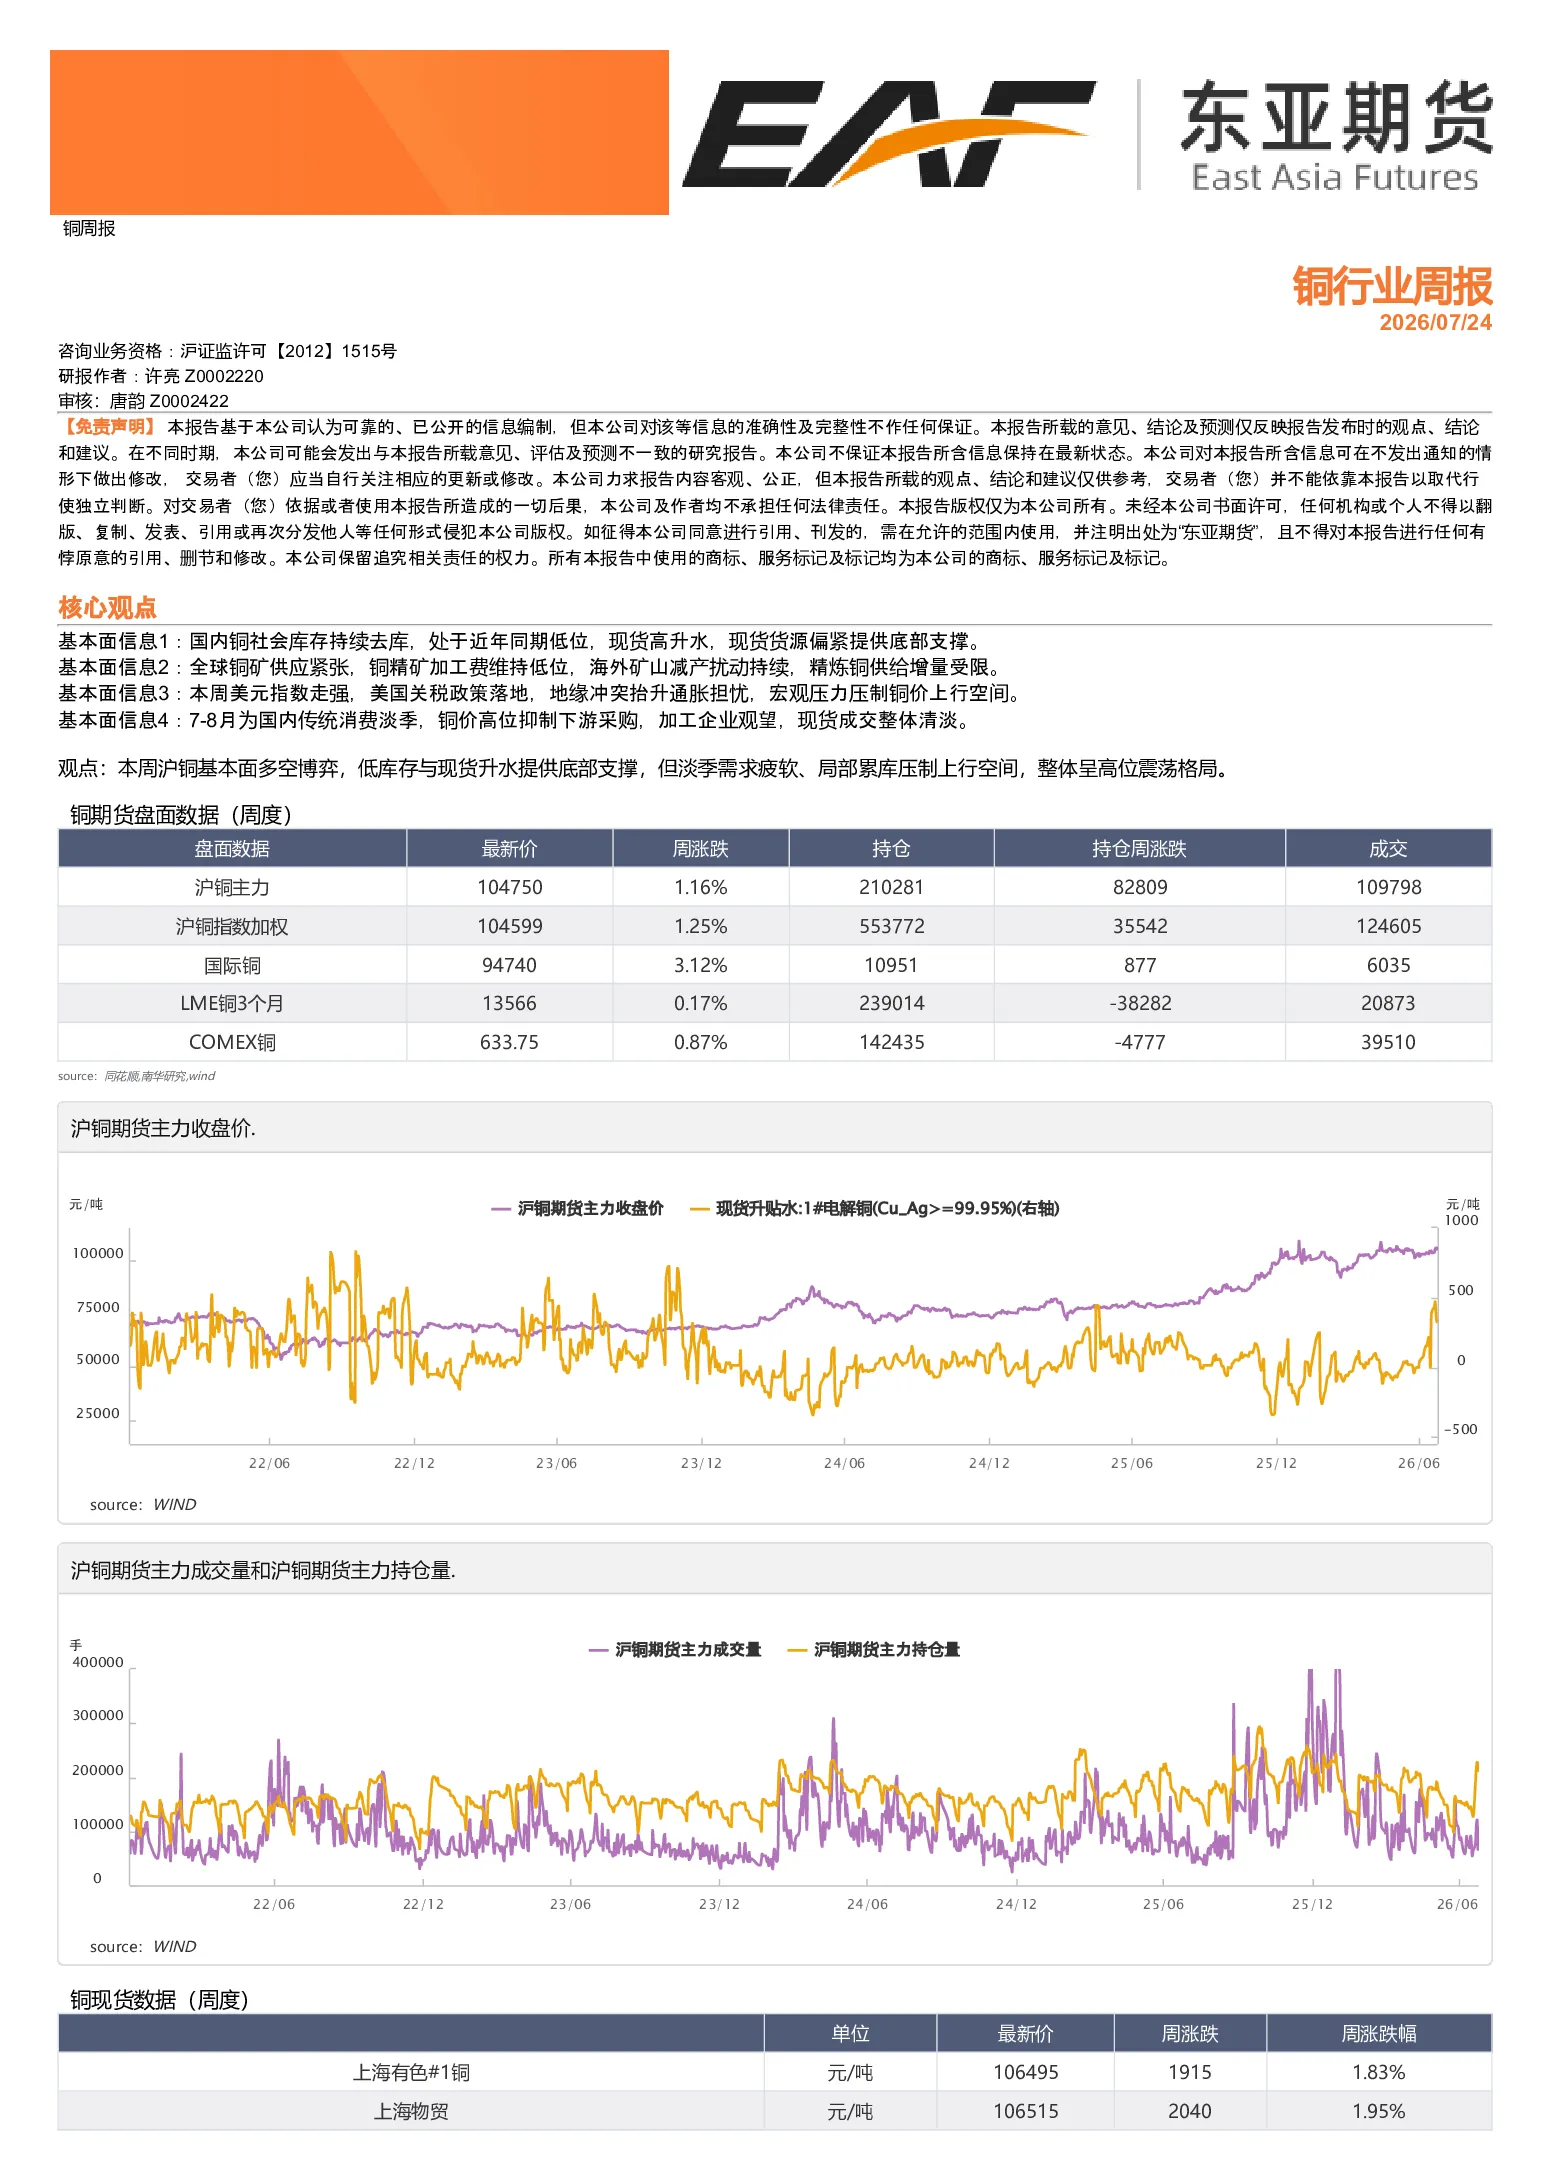The image size is (1550, 2172).
Task: Click the 24/06 tick in the price chart
Action: point(844,1463)
